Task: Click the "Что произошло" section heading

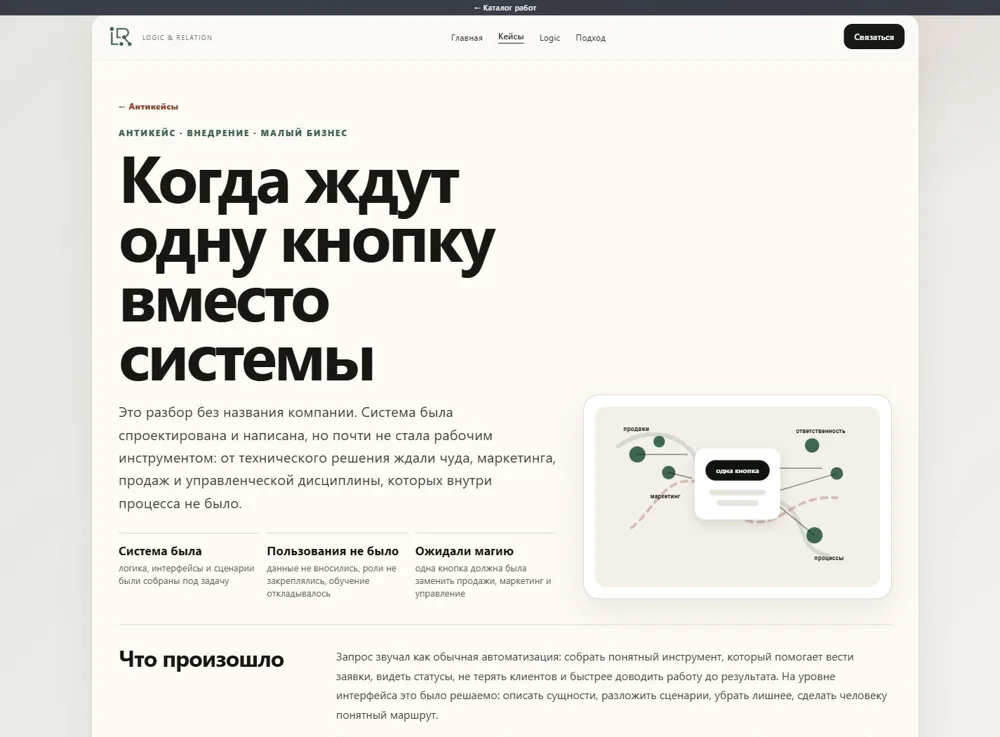Action: (x=201, y=659)
